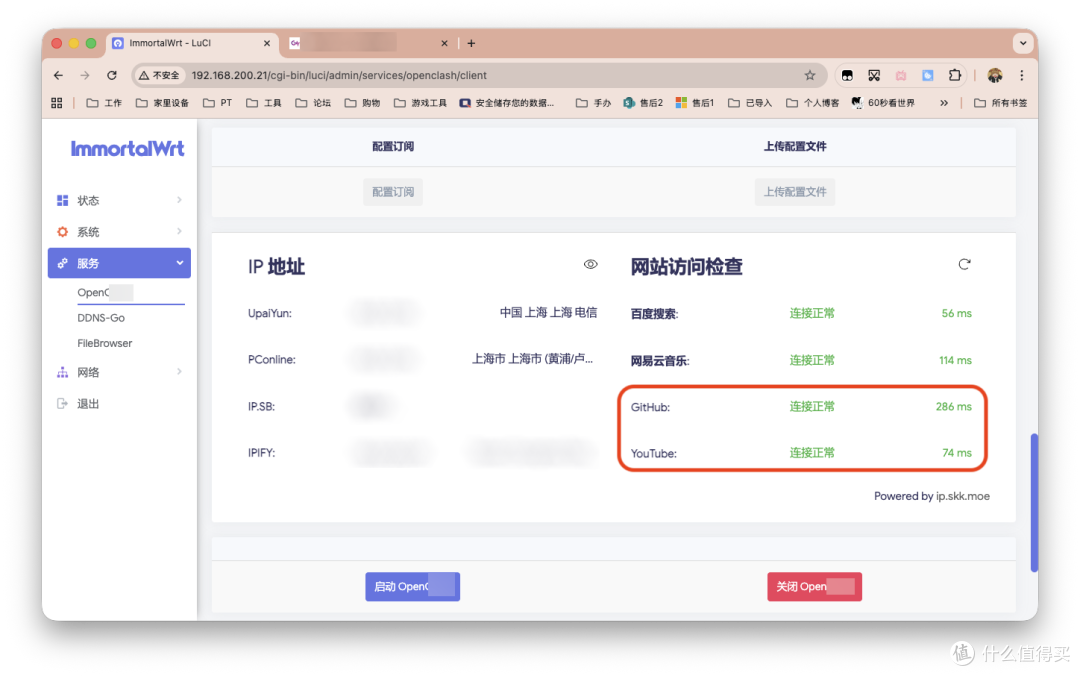Open the 工具 bookmark folder
Image resolution: width=1080 pixels, height=676 pixels.
point(264,103)
